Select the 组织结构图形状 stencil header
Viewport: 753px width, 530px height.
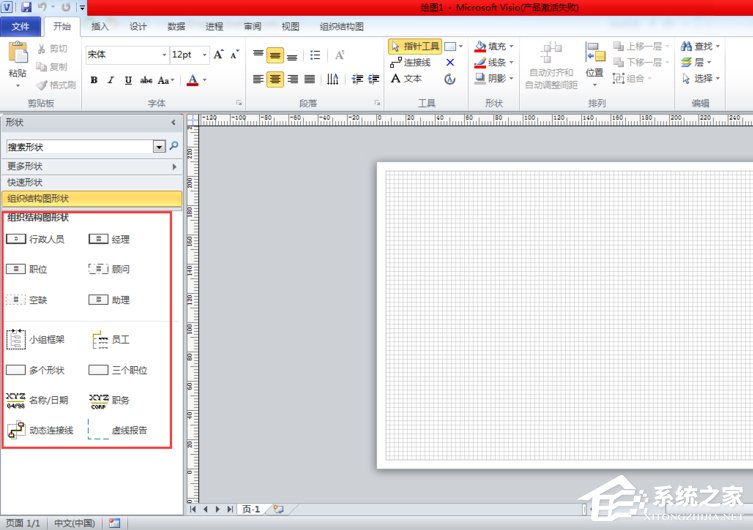tap(92, 198)
